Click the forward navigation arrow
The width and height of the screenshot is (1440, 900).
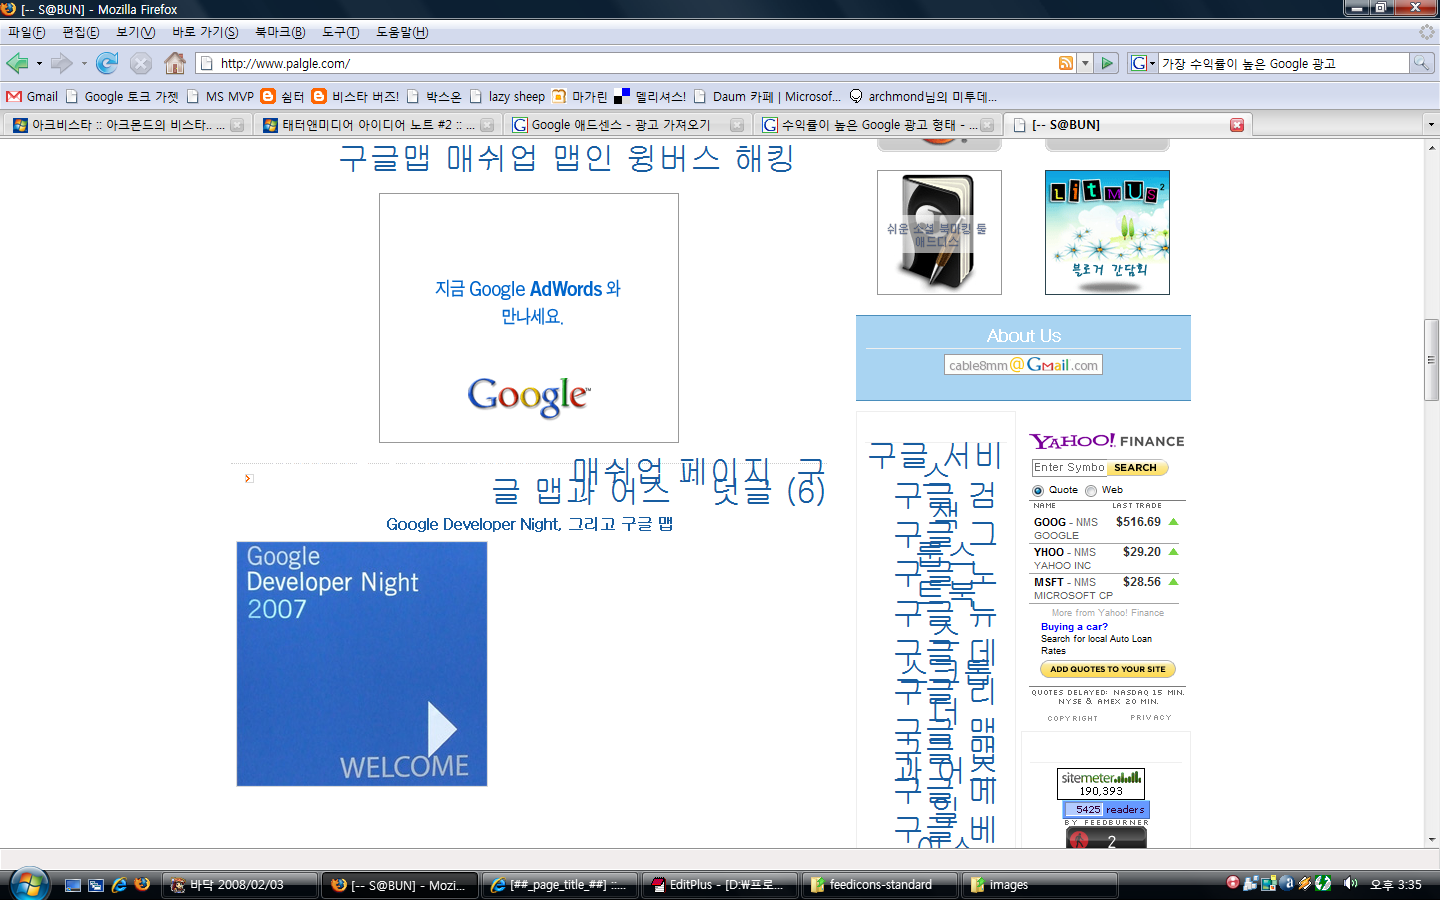[x=61, y=63]
